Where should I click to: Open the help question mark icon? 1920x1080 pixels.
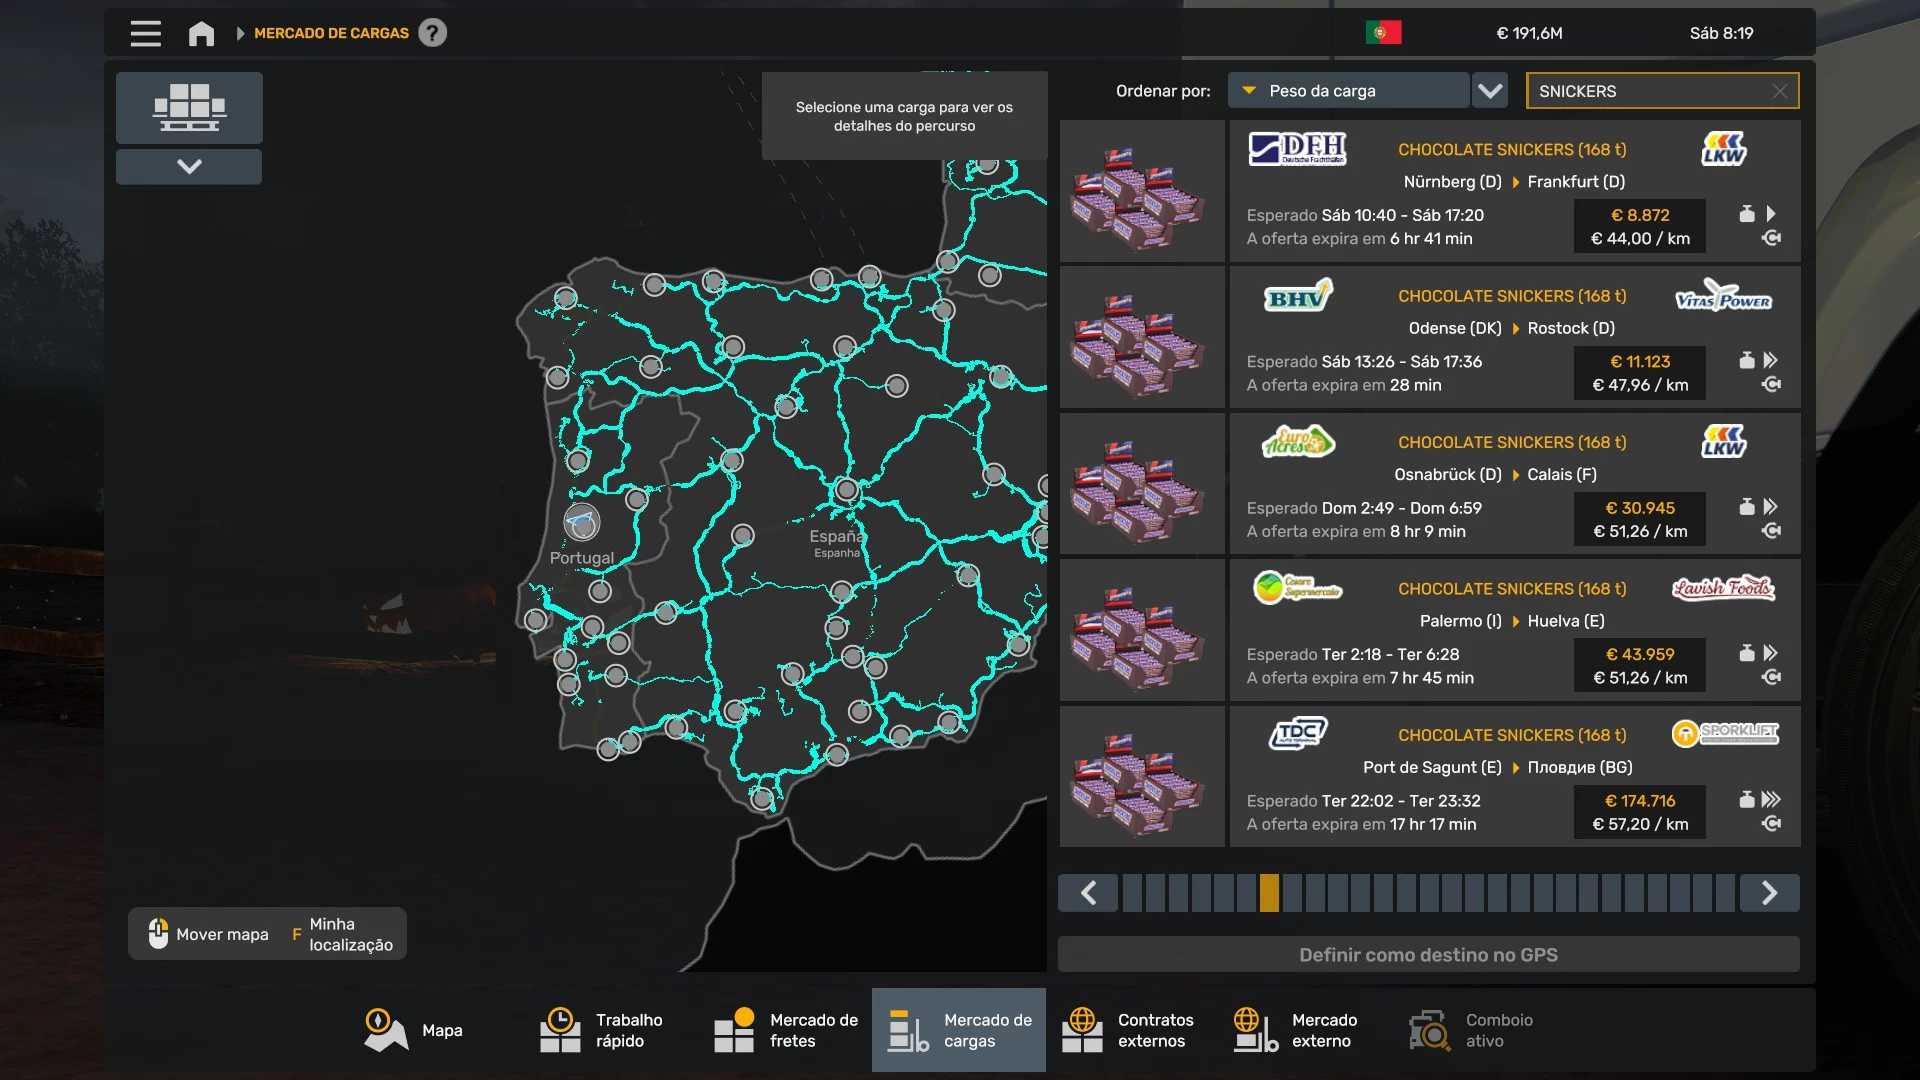click(432, 33)
